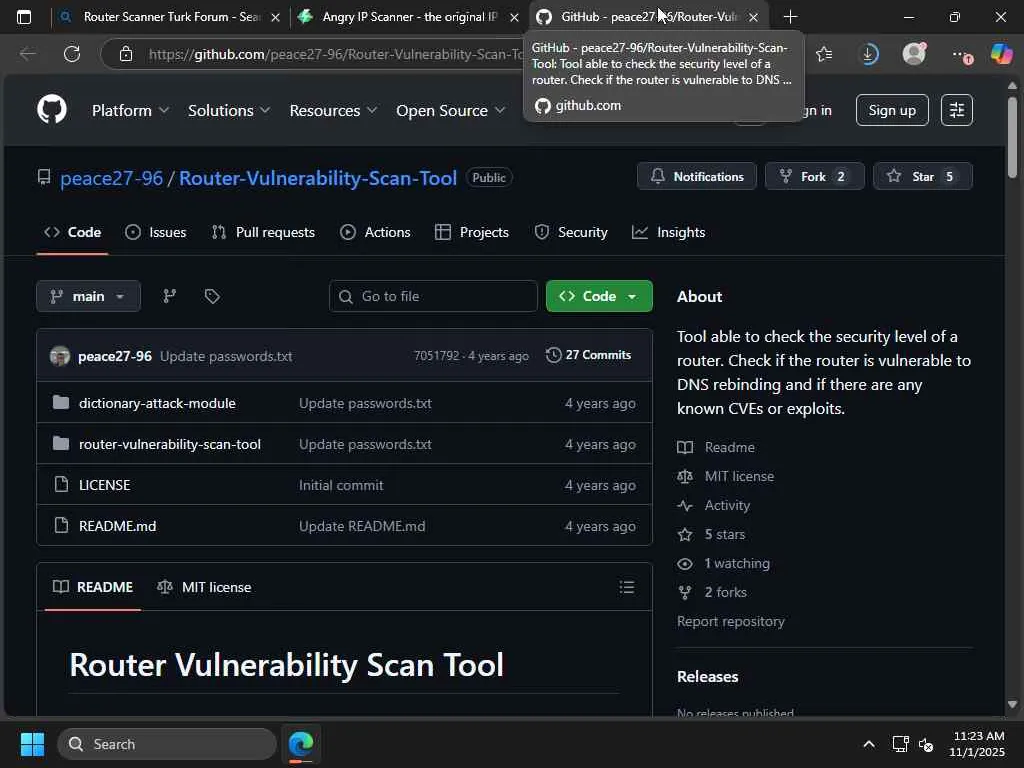
Task: Open new browser tab with plus
Action: [790, 17]
